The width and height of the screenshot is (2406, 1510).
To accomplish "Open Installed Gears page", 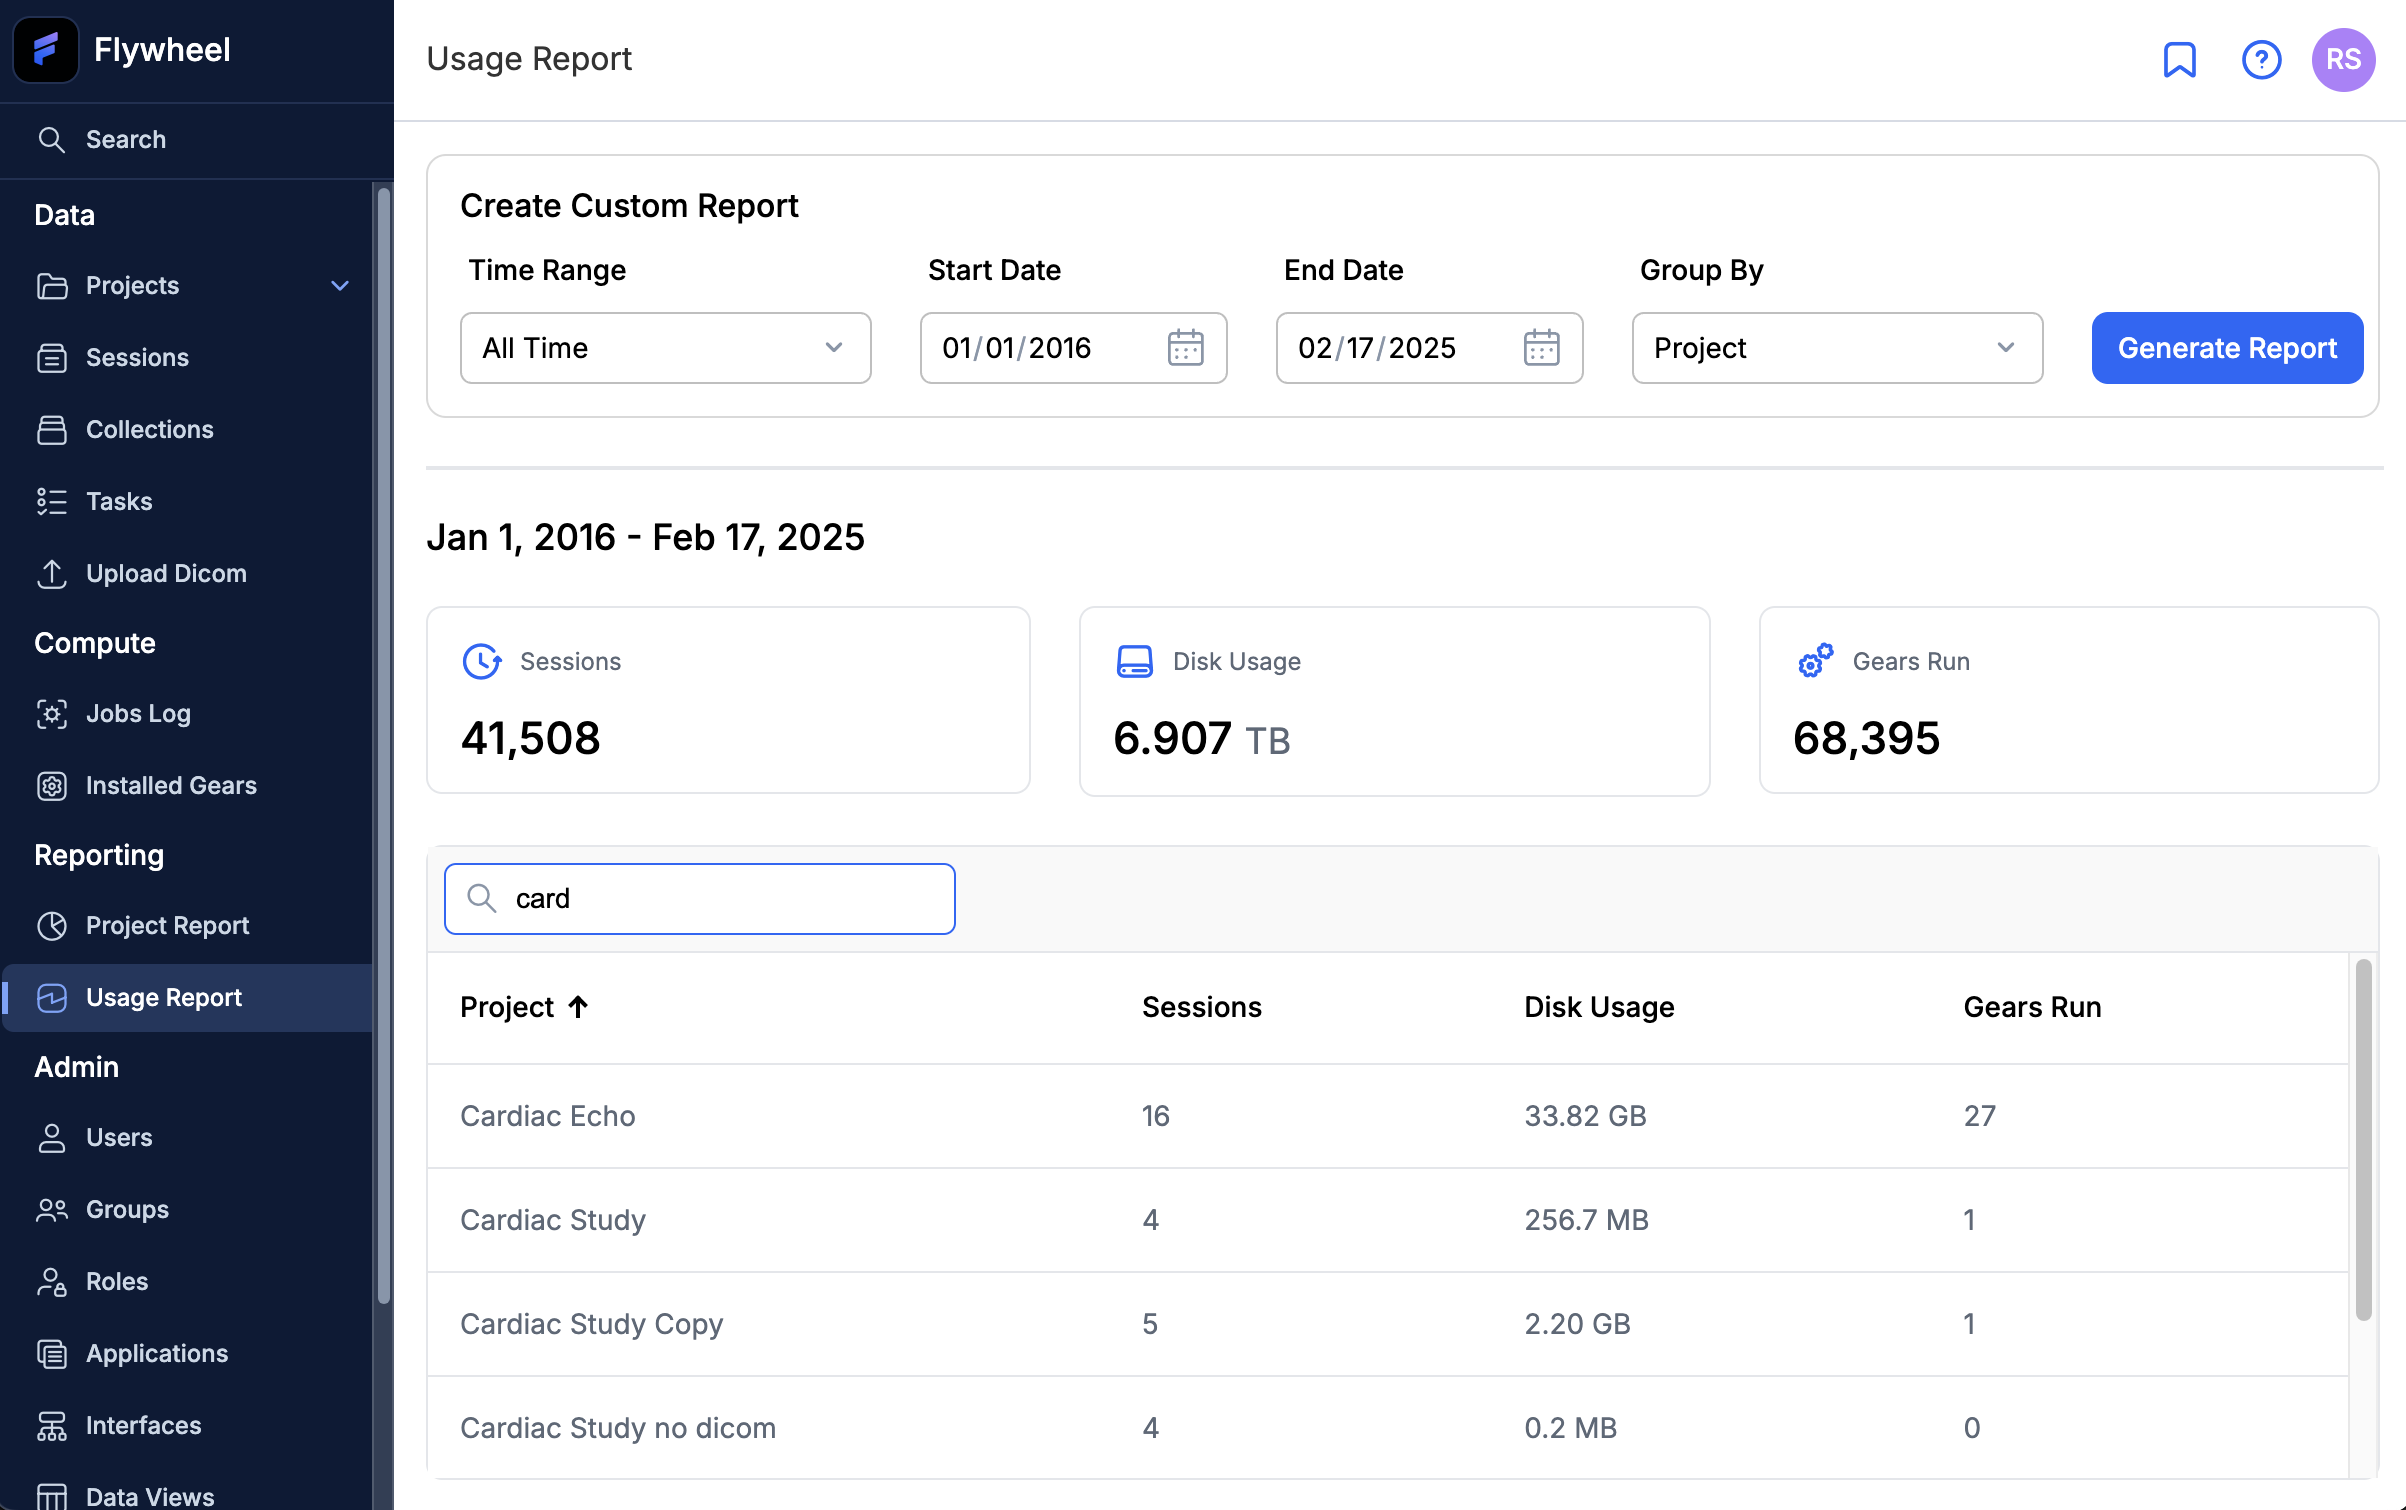I will 171,786.
